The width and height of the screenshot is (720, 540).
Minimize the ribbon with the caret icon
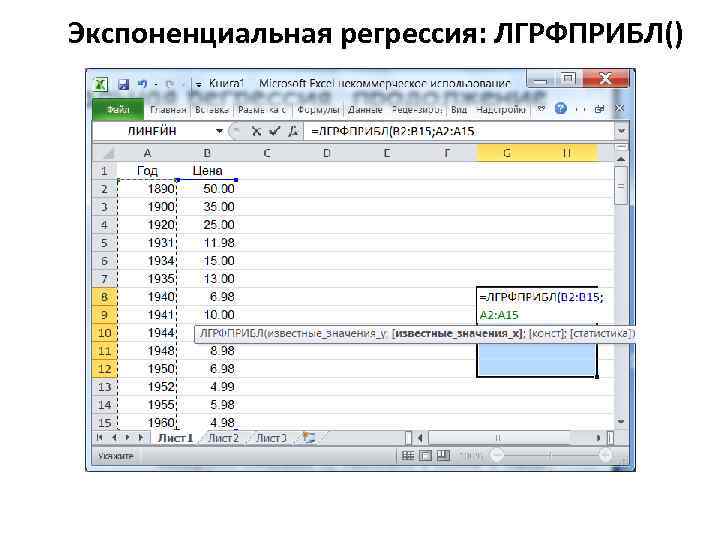(541, 109)
